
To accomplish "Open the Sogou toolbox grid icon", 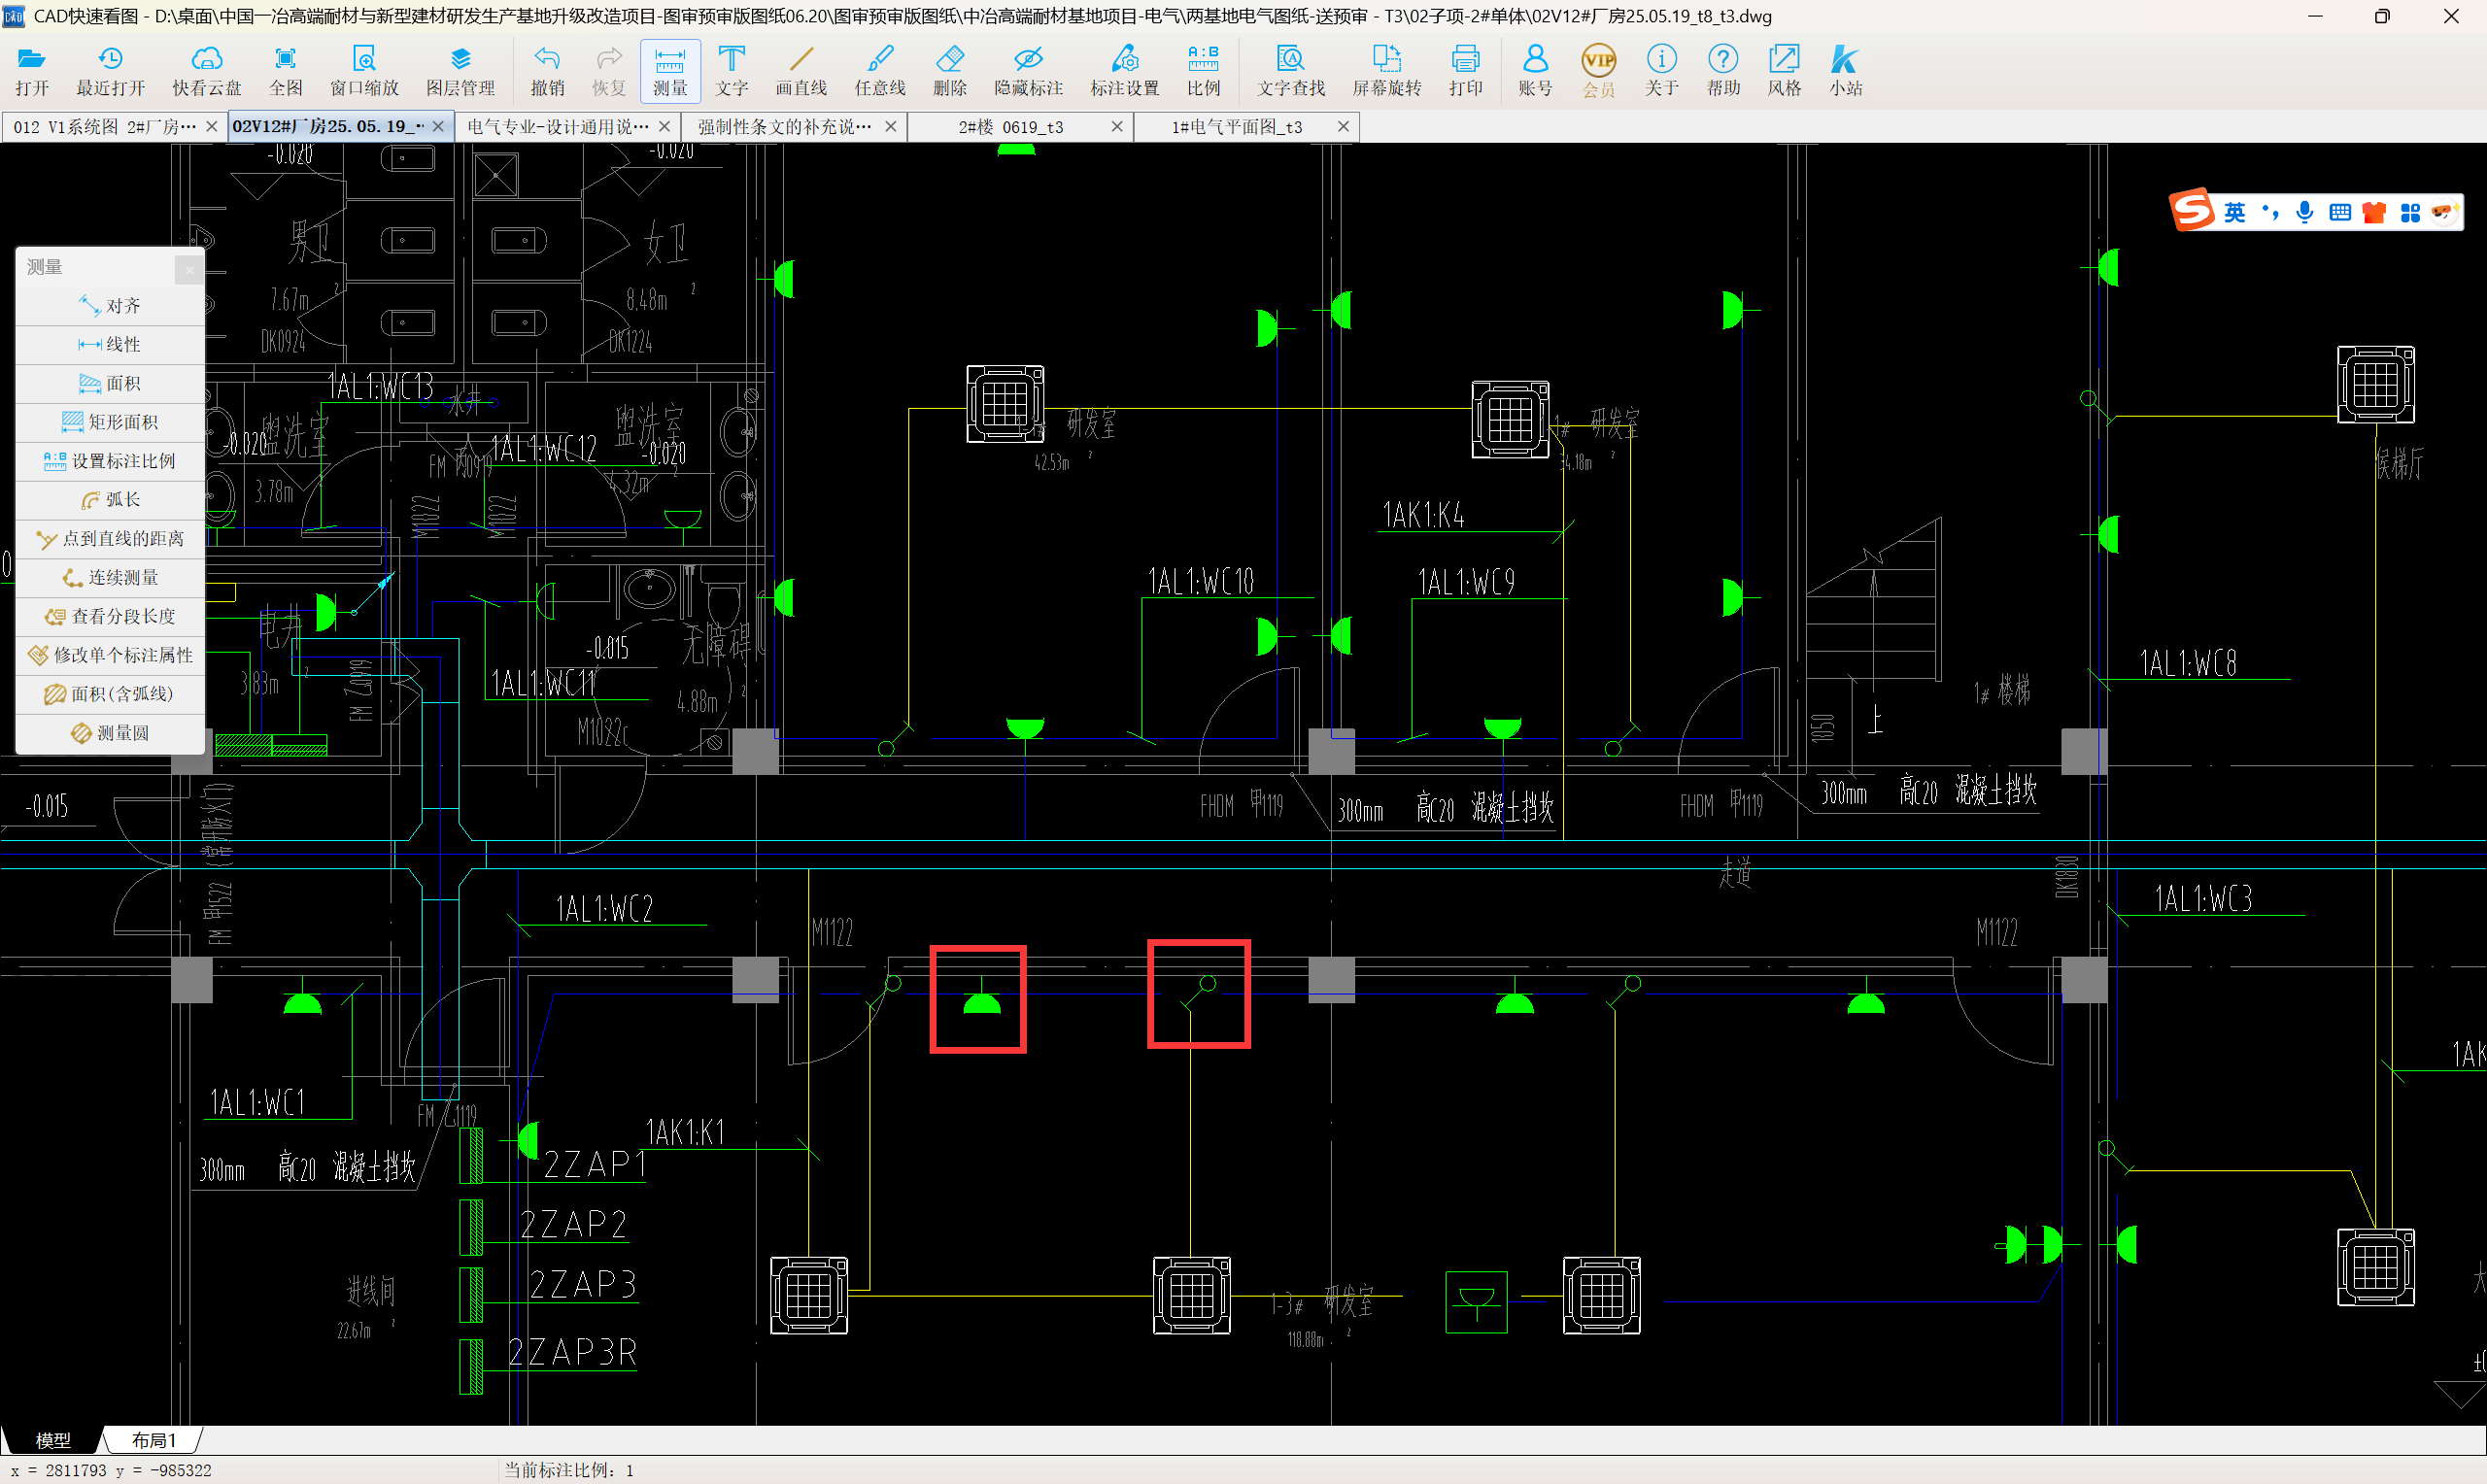I will [2410, 212].
